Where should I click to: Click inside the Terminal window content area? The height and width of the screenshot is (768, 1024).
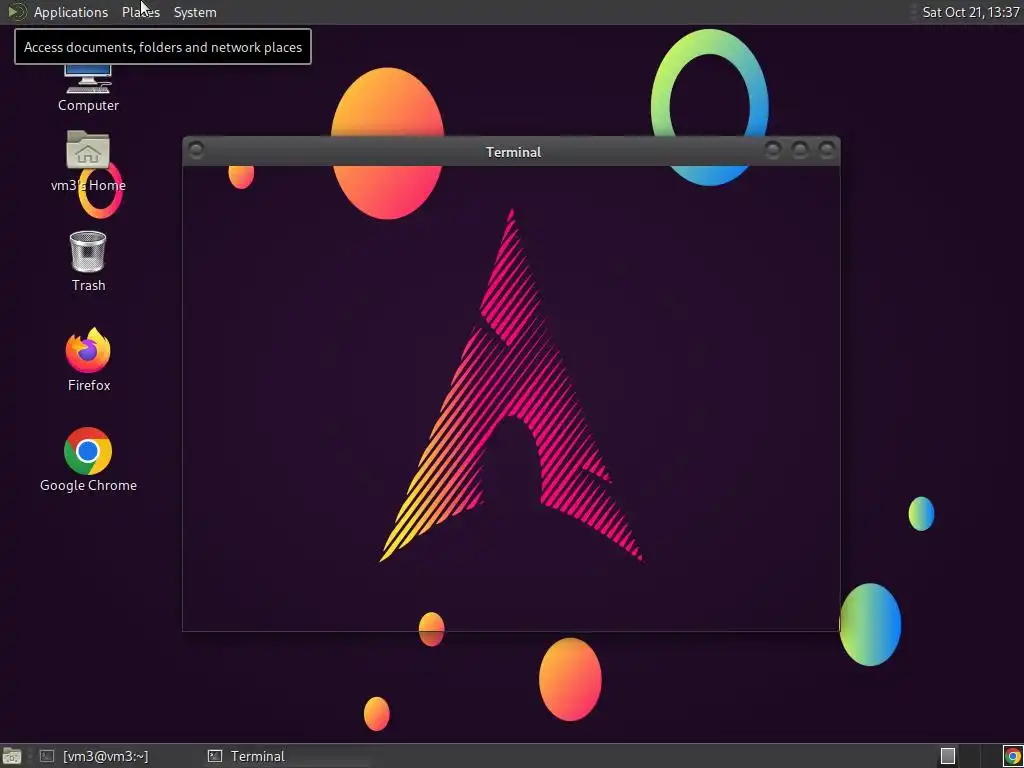coord(511,398)
